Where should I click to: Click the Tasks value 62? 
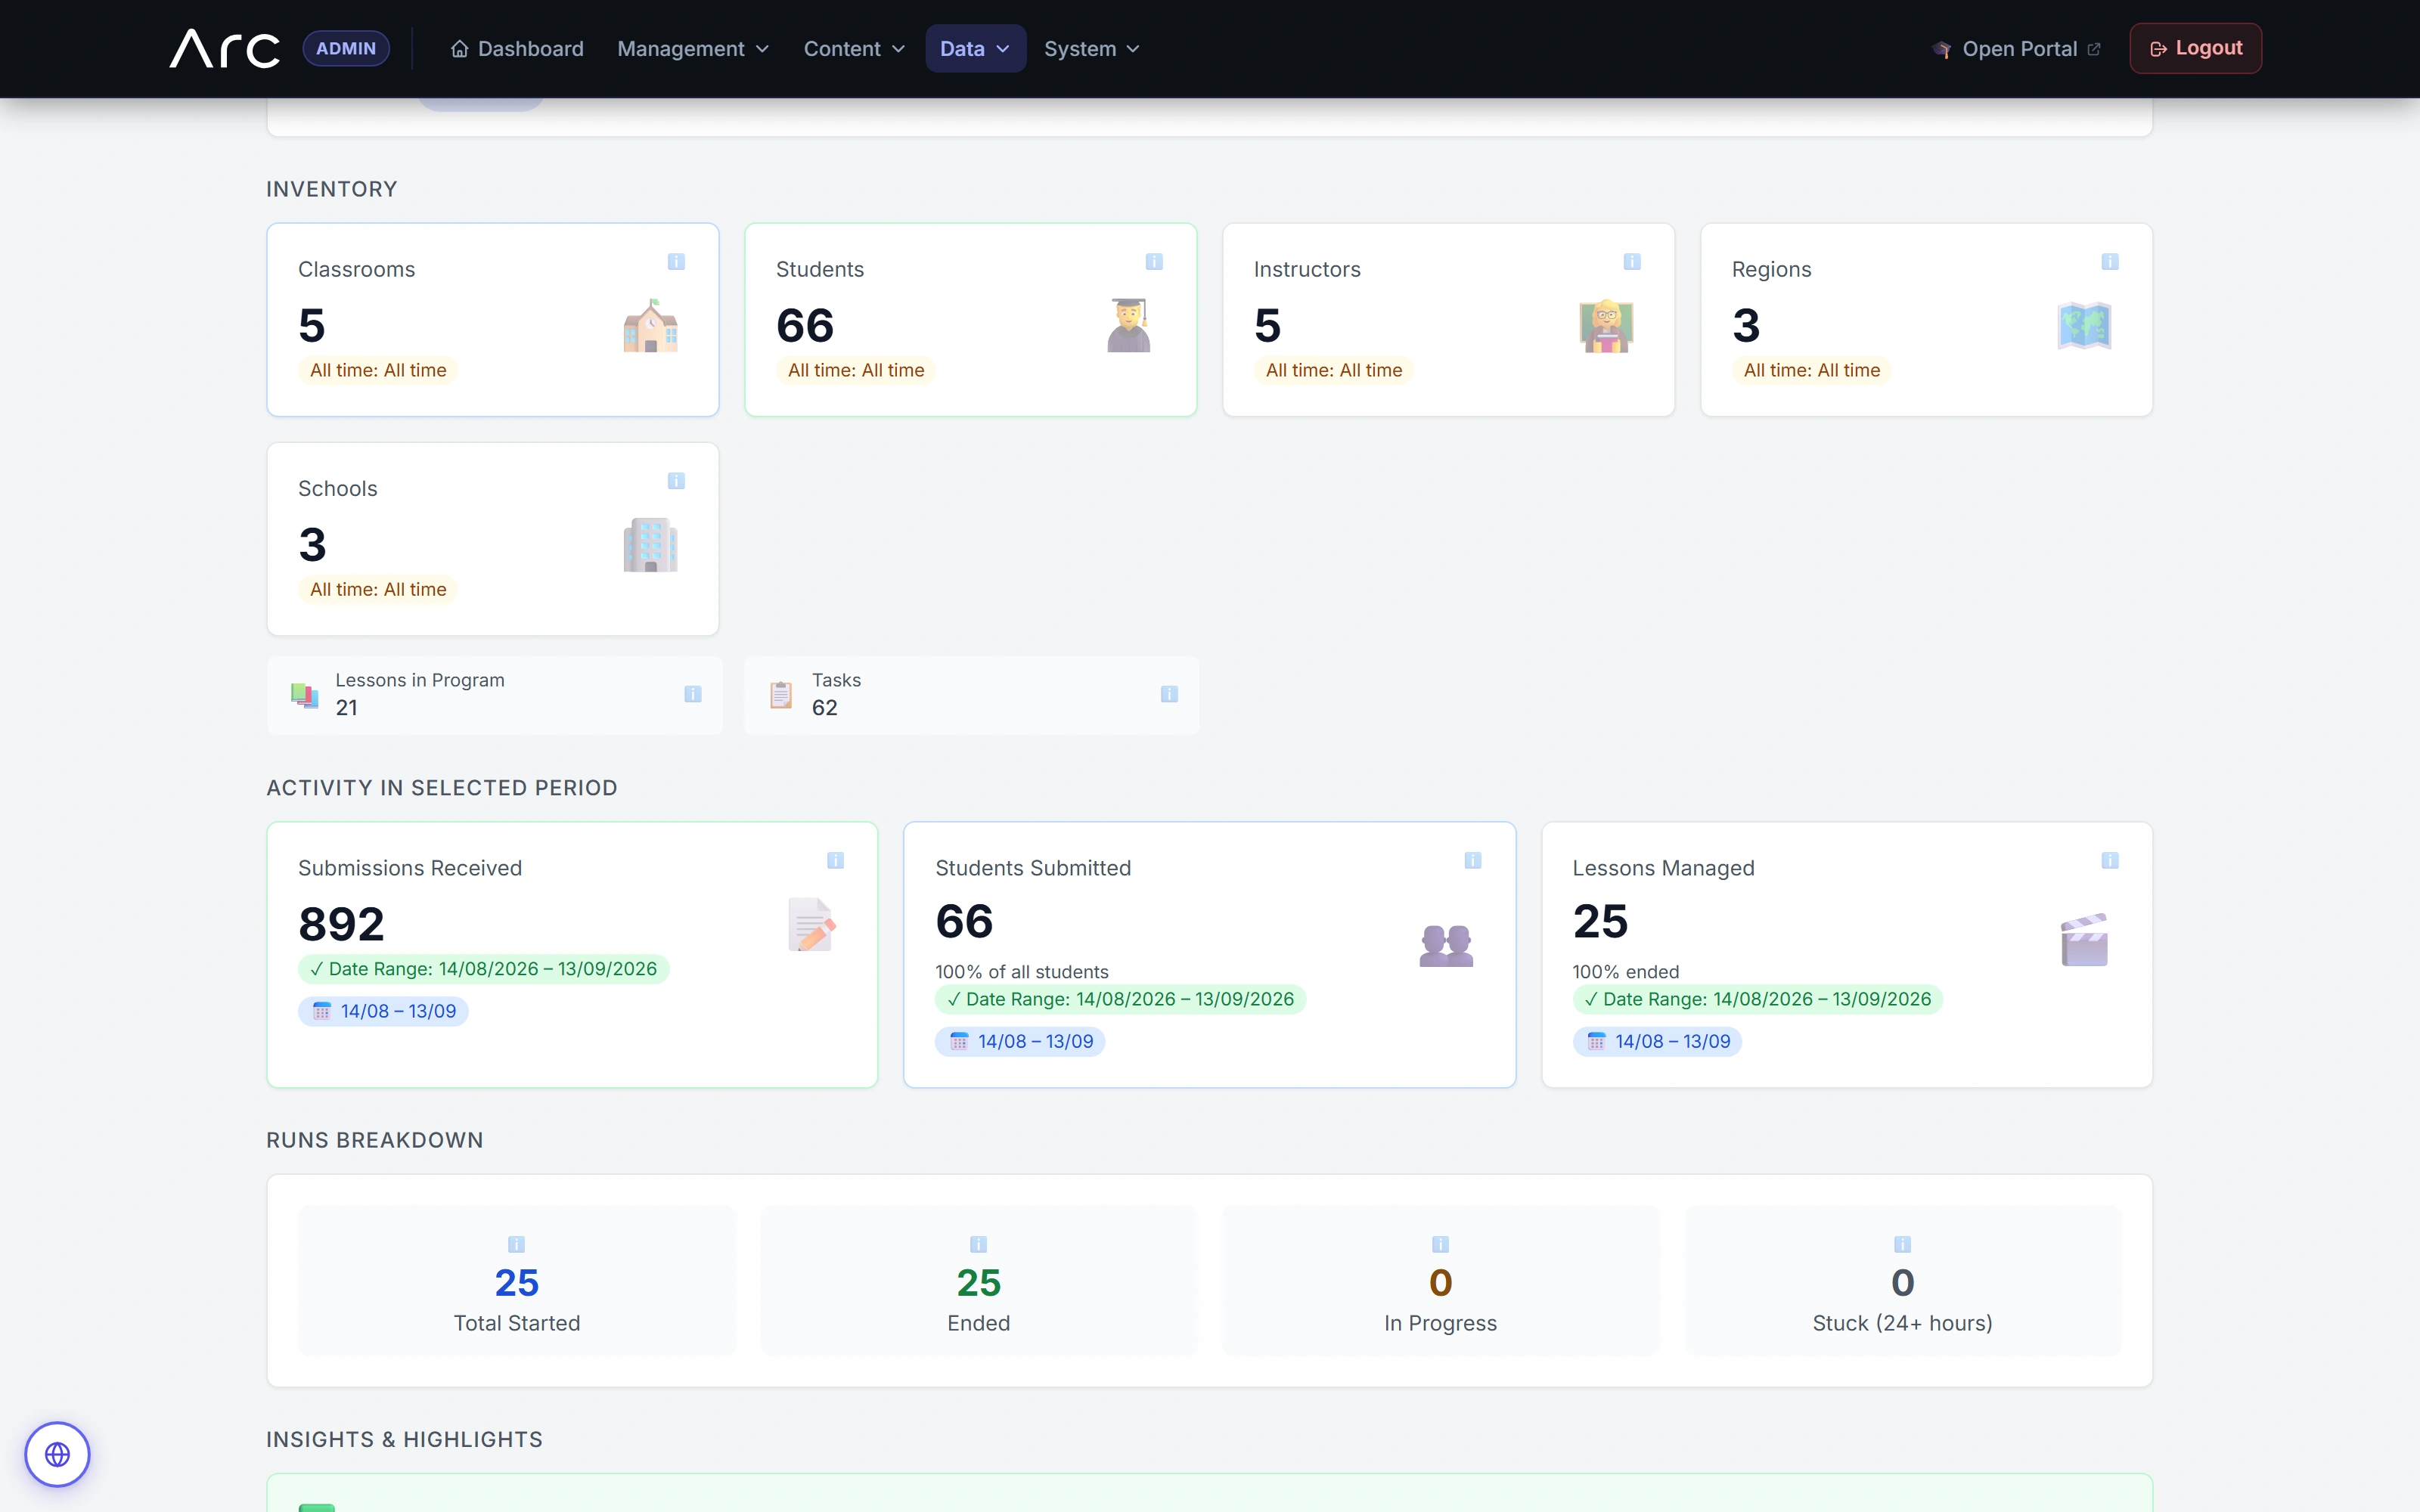(x=824, y=708)
